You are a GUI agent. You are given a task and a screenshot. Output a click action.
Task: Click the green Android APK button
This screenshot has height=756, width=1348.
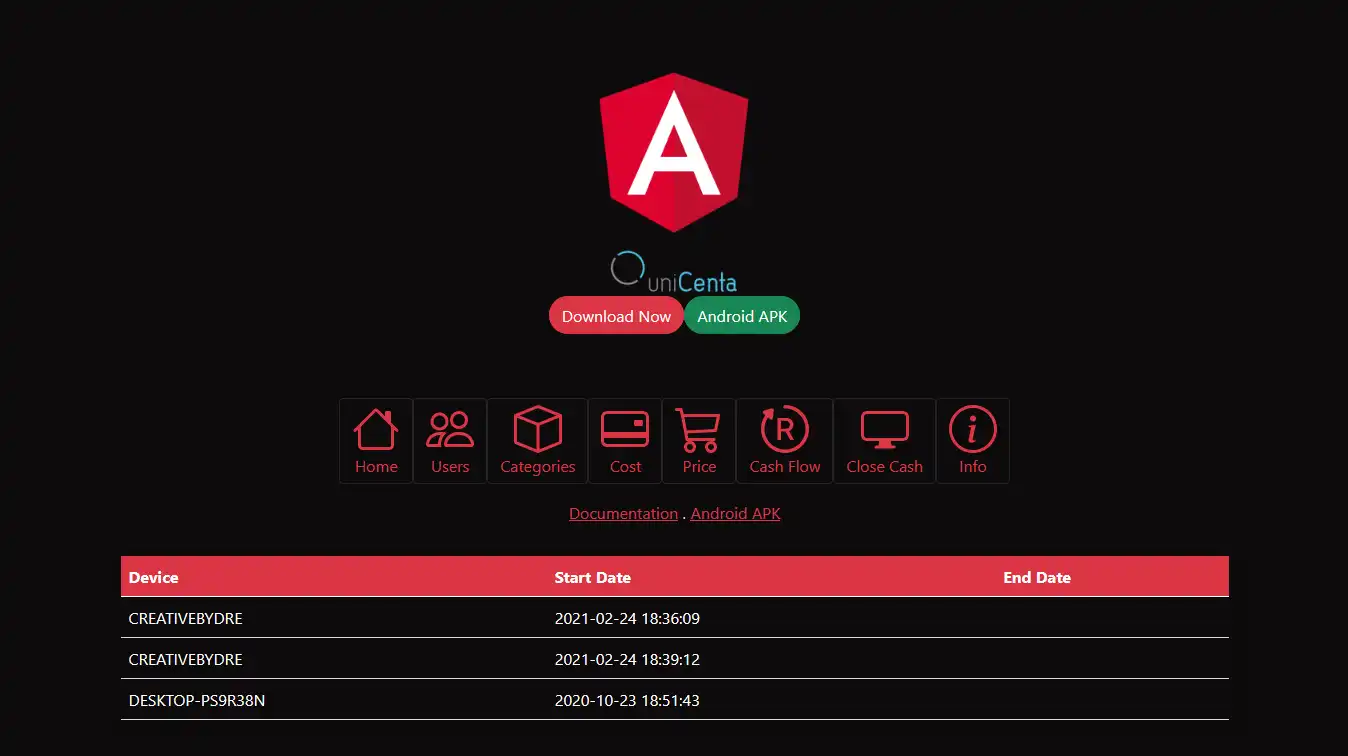pos(742,316)
